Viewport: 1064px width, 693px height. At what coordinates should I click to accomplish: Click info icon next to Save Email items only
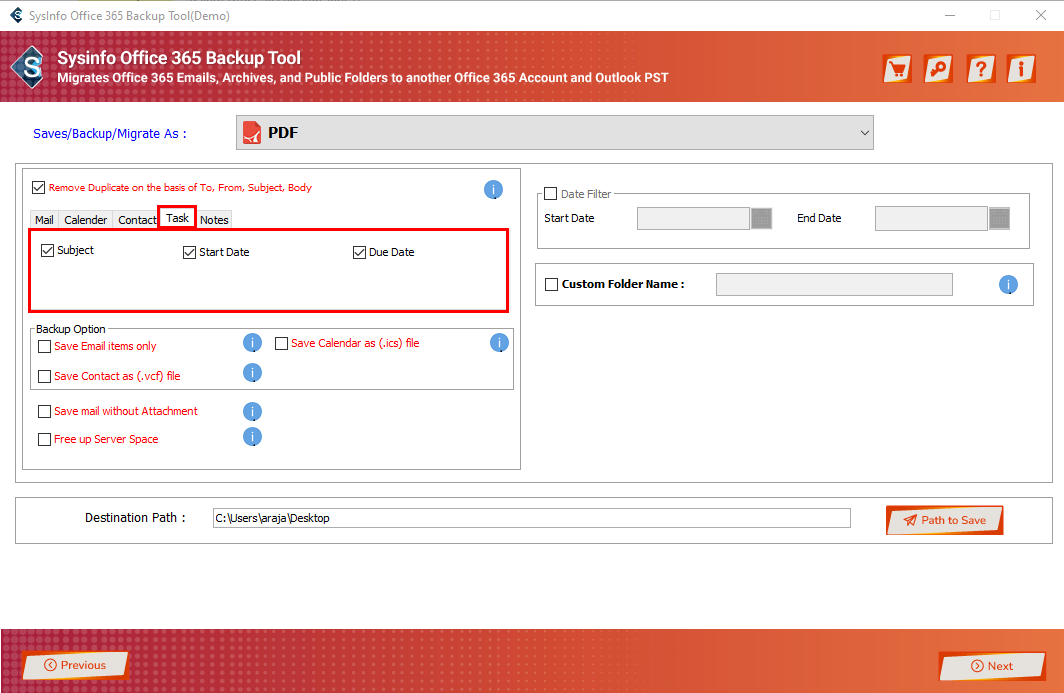pyautogui.click(x=252, y=343)
